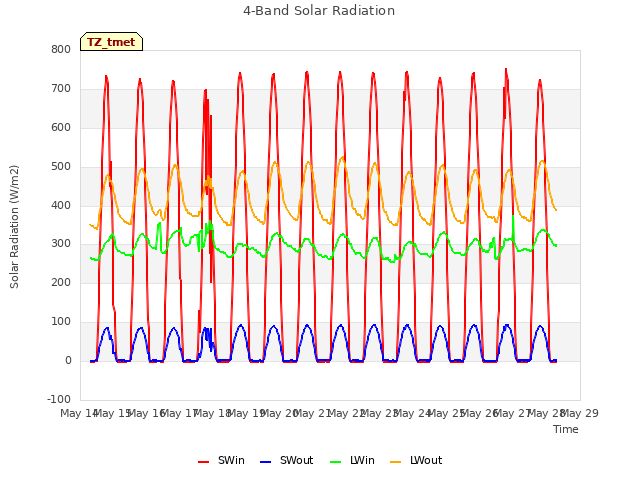Click the Solar Radiation (W/m2) axis label
The height and width of the screenshot is (480, 640).
[14, 227]
